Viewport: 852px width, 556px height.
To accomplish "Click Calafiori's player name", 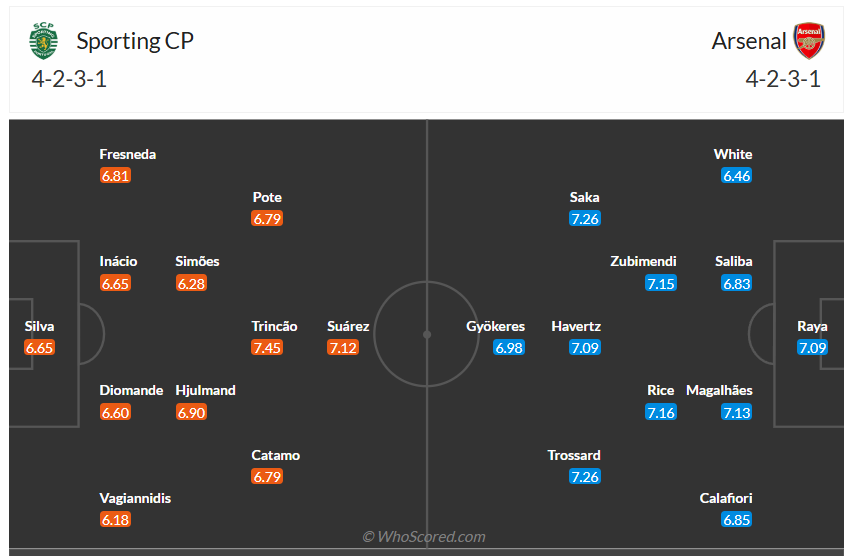I will tap(726, 498).
